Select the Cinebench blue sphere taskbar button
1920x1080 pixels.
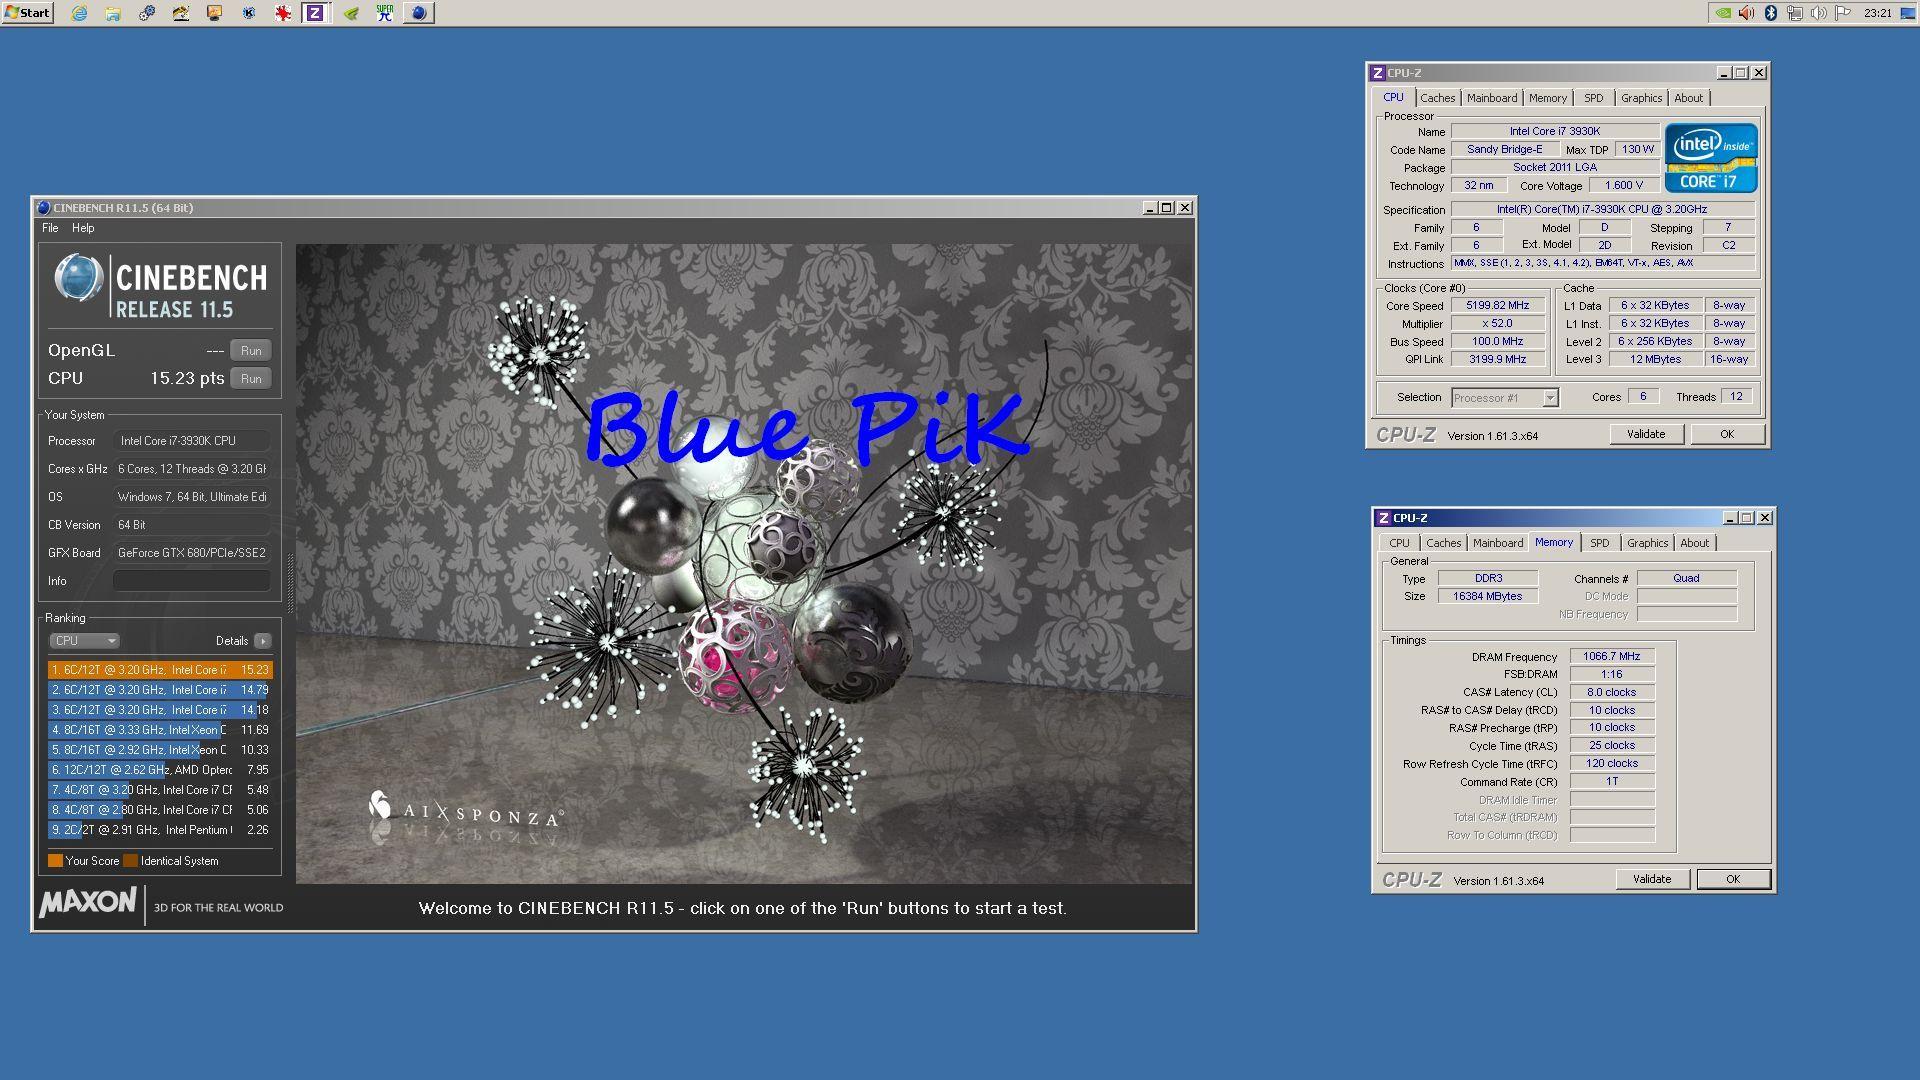(419, 13)
